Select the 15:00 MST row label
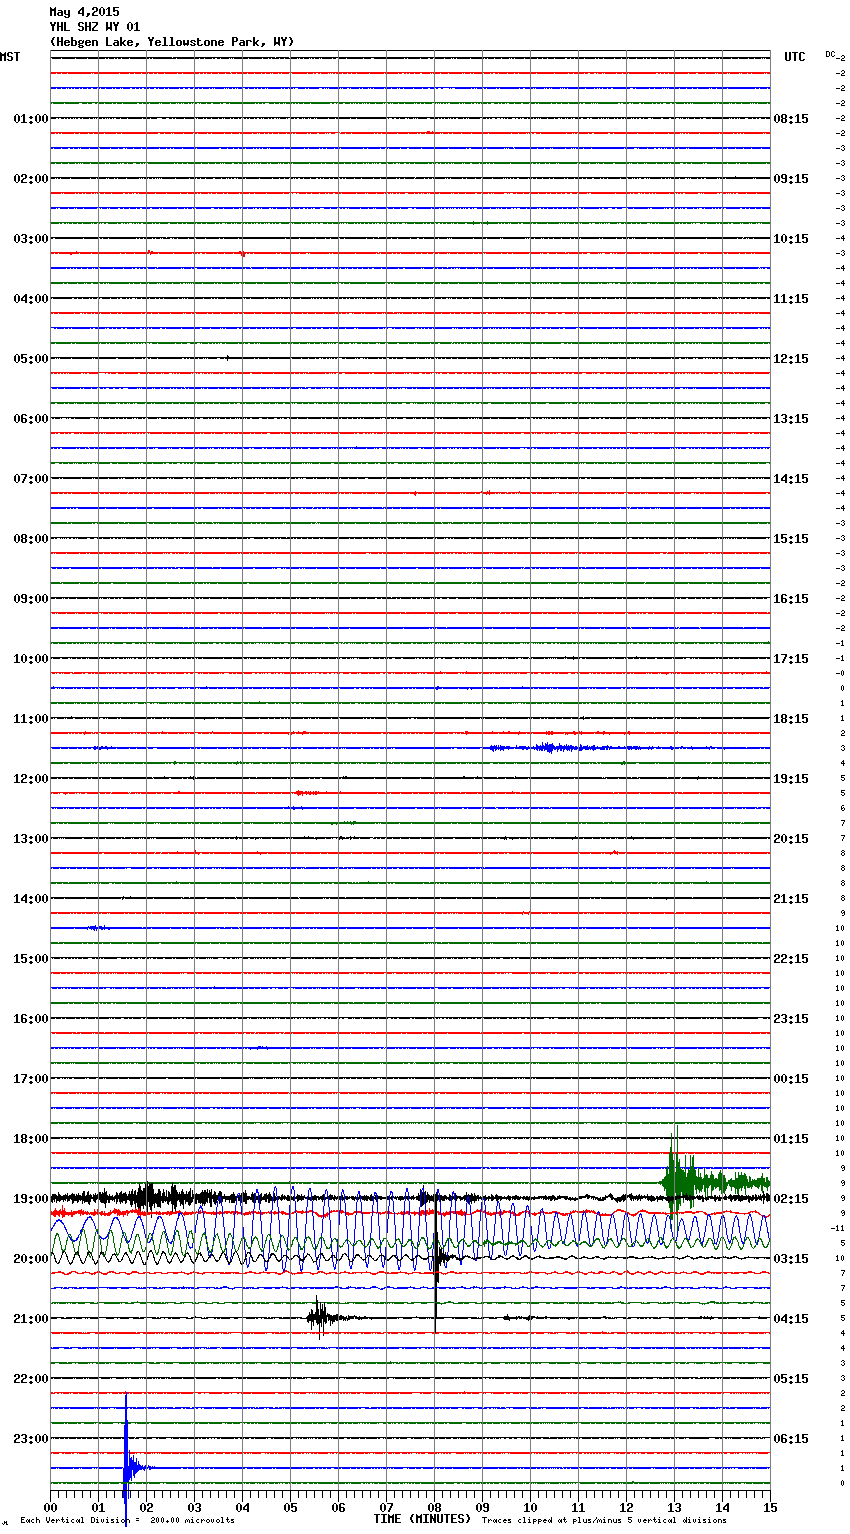 pos(31,959)
